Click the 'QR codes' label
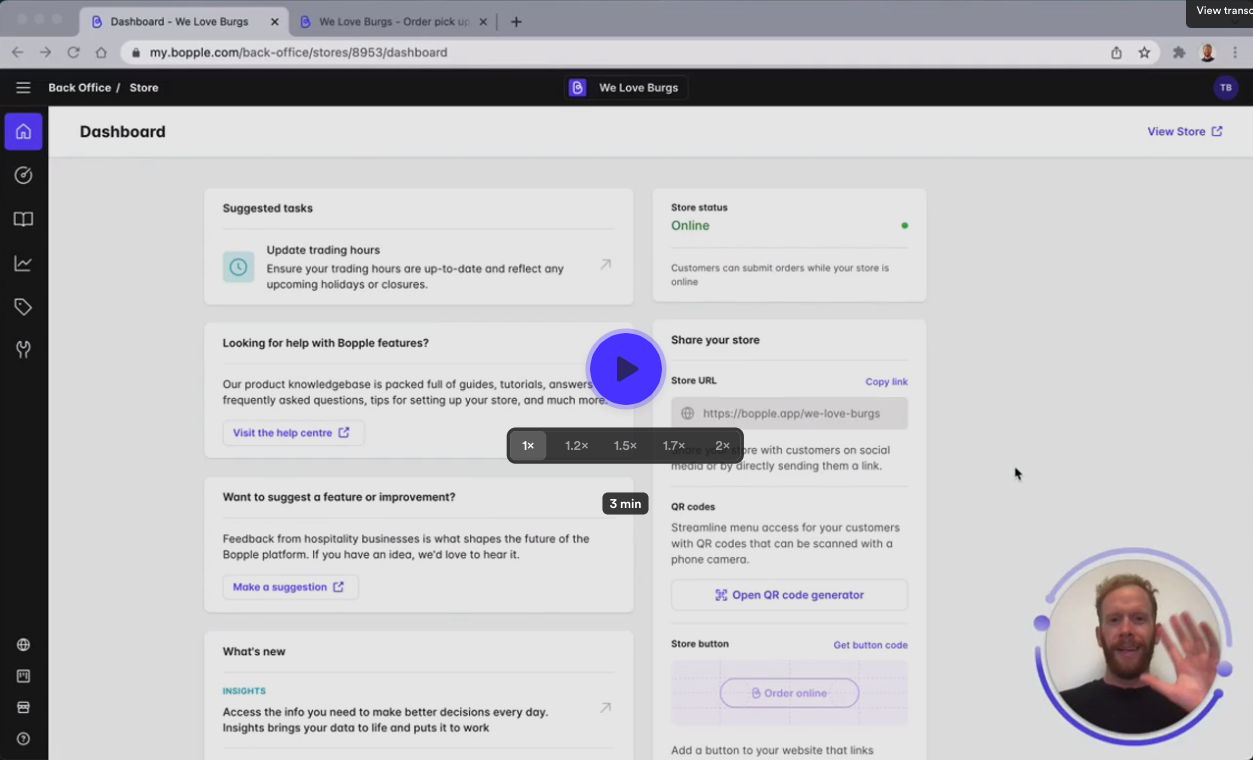The image size is (1253, 760). (693, 507)
